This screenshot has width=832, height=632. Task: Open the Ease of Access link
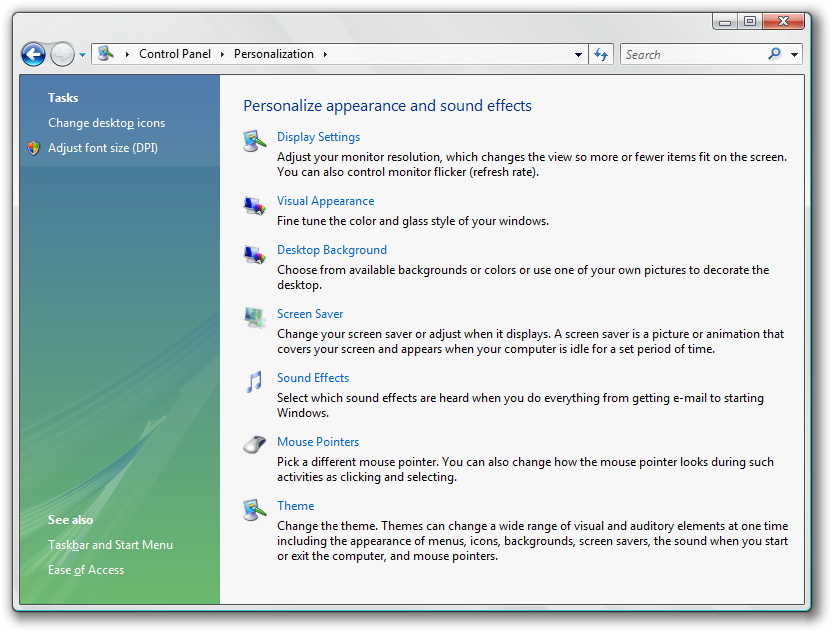[x=86, y=570]
